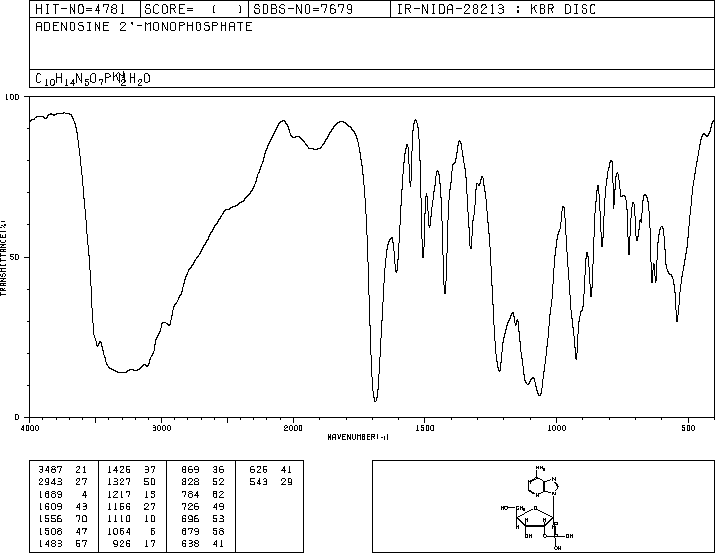Select peak entry 1327 in table

pyautogui.click(x=132, y=481)
